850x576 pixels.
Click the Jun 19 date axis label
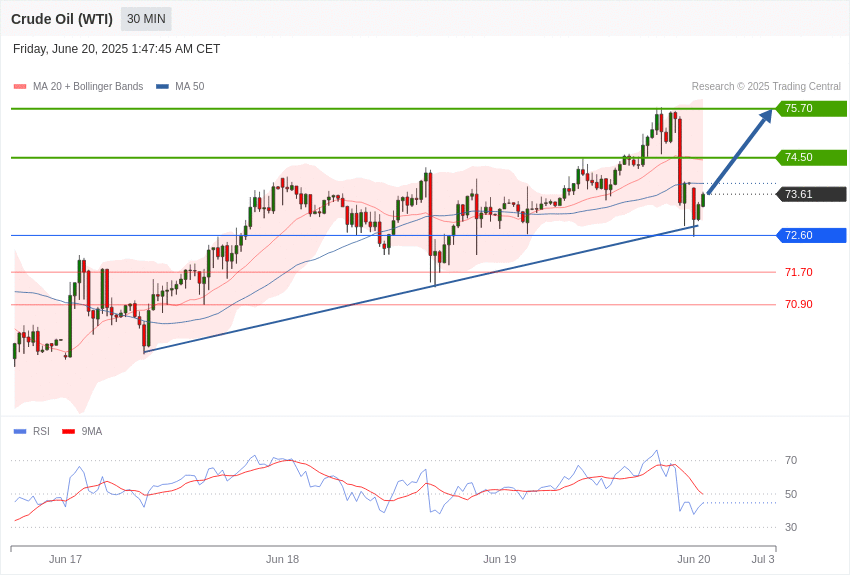click(x=500, y=559)
